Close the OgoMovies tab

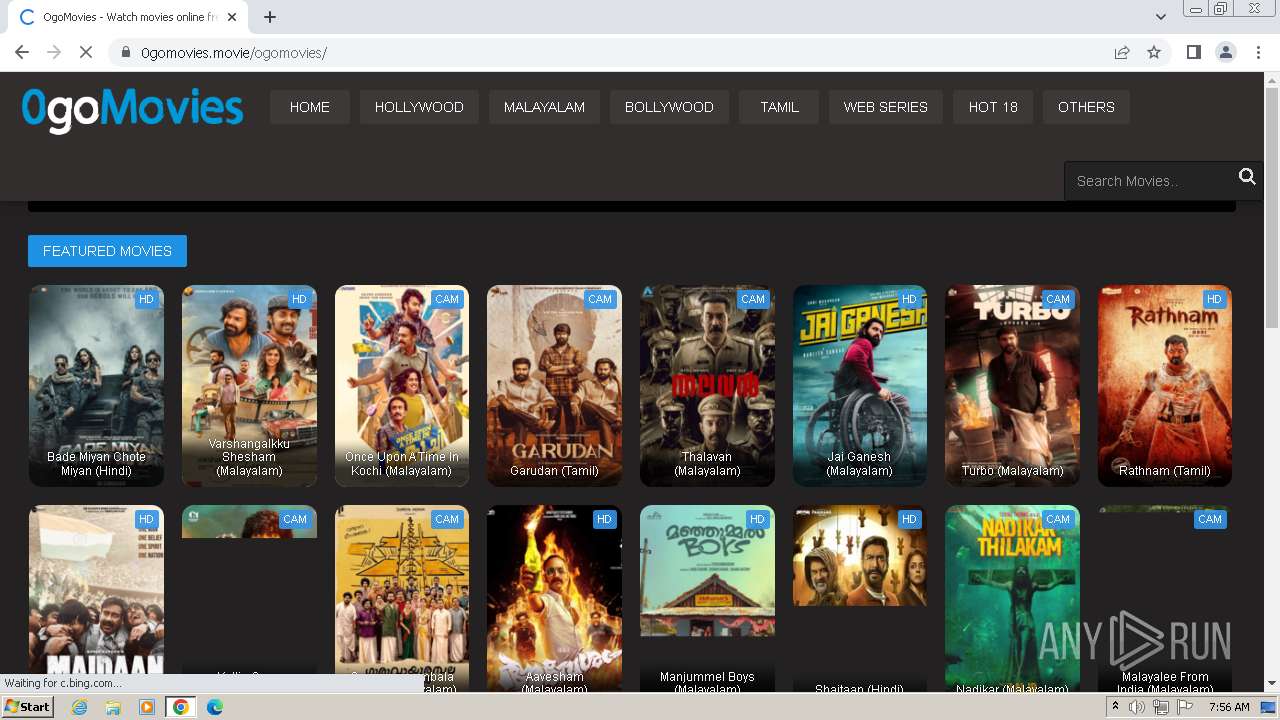232,17
